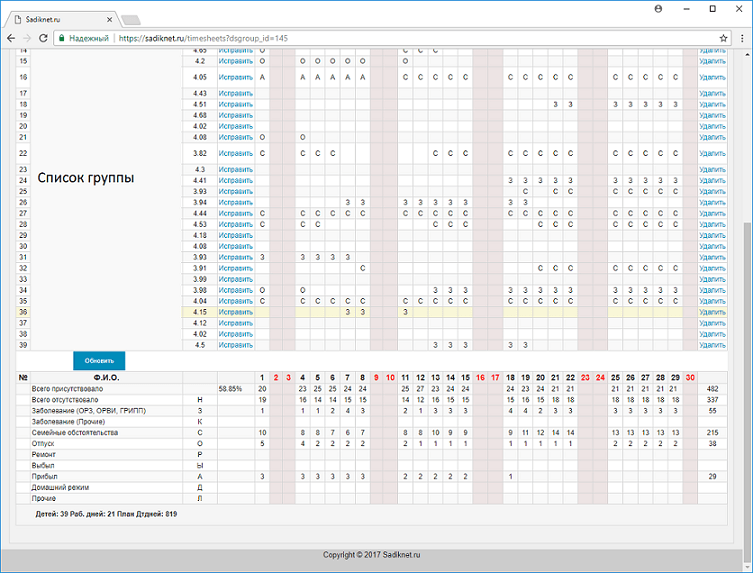Click Удалить link in row 22
Screen dimensions: 753x573
712,154
